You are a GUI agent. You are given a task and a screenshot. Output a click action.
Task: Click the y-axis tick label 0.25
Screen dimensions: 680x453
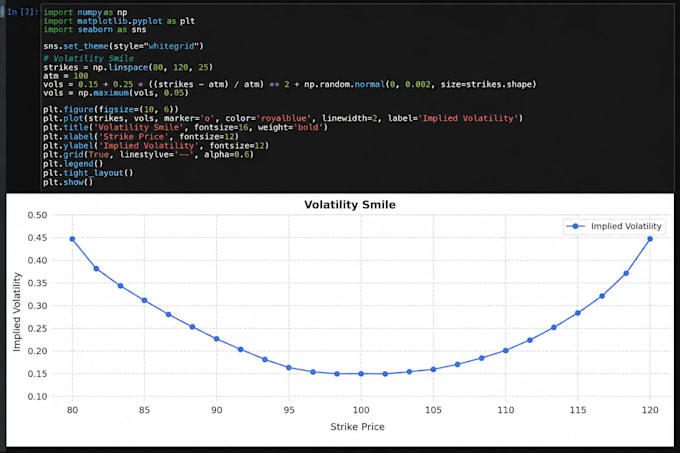click(x=37, y=329)
